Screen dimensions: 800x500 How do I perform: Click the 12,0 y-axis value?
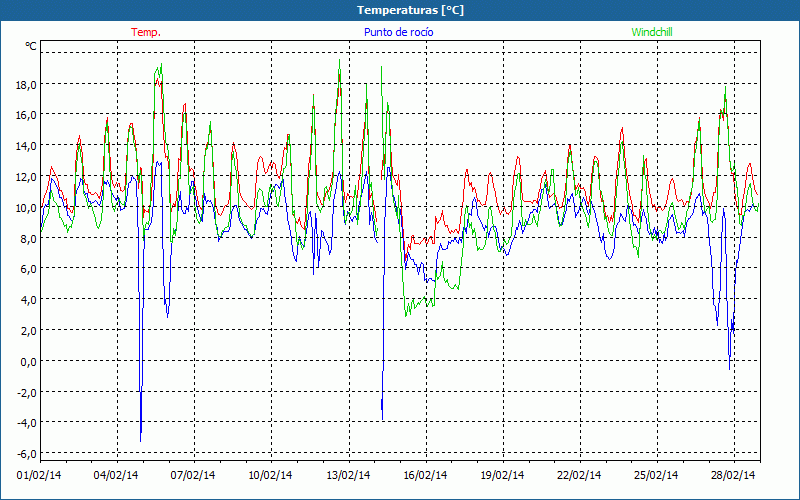point(26,178)
